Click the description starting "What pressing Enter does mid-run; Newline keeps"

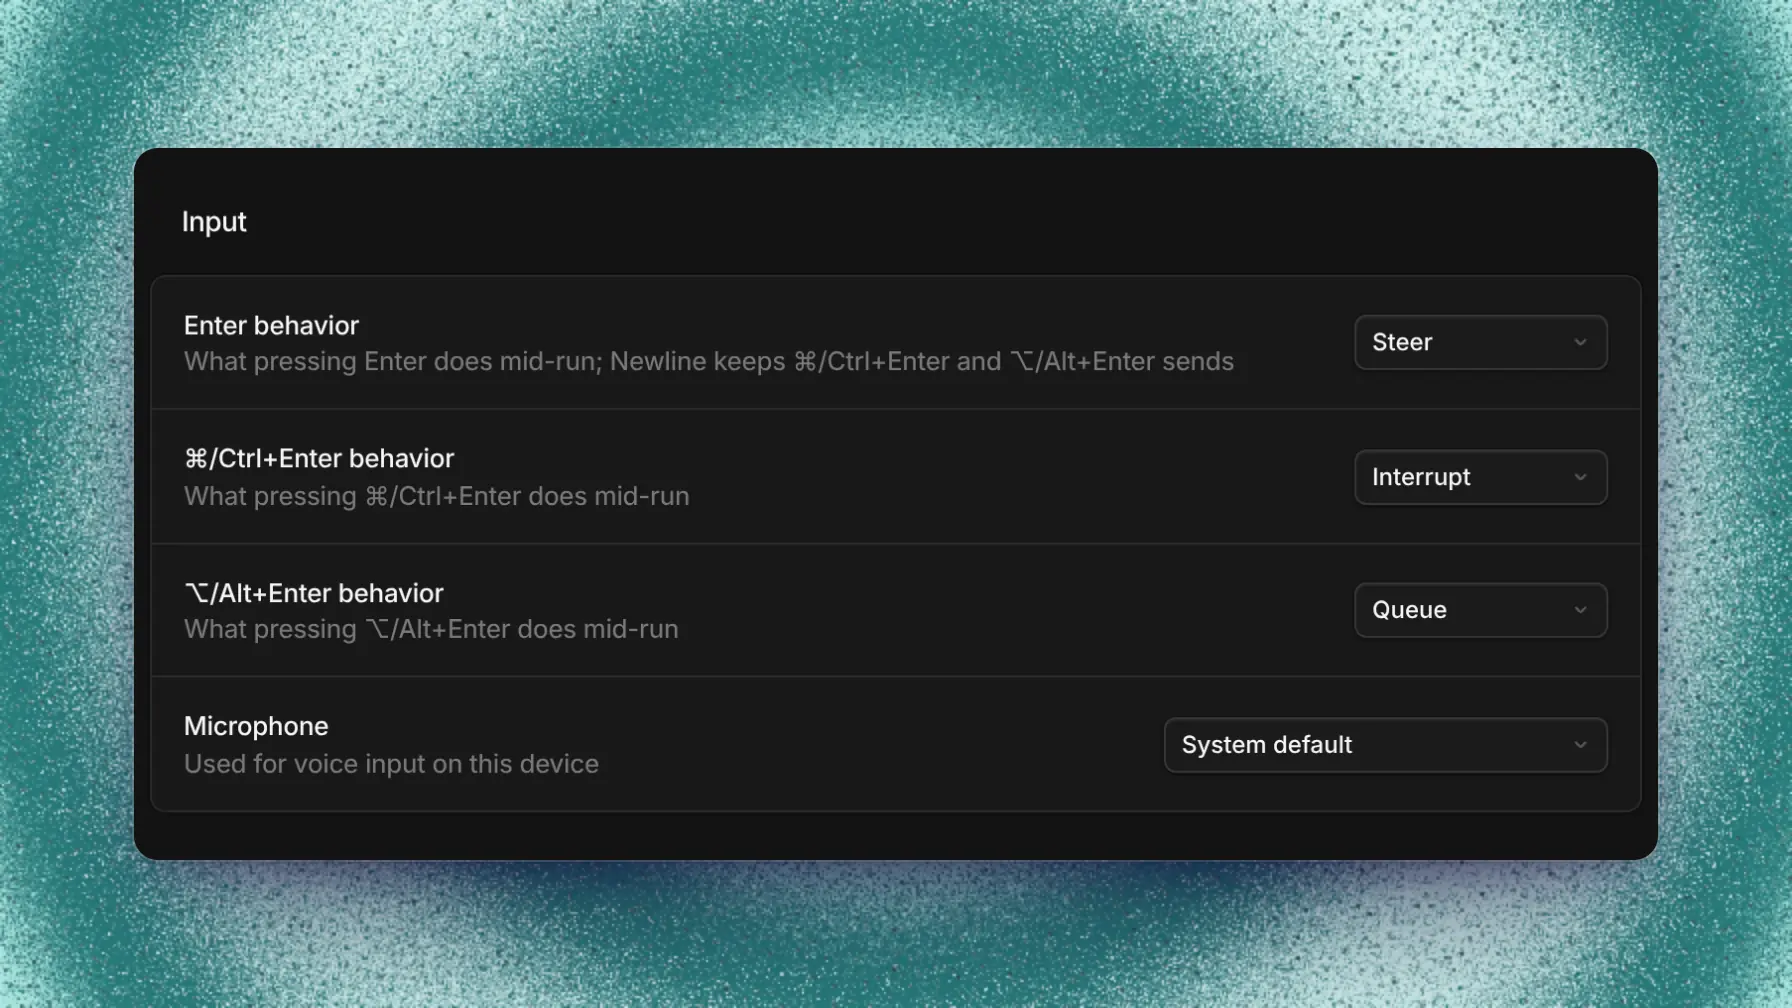(709, 361)
